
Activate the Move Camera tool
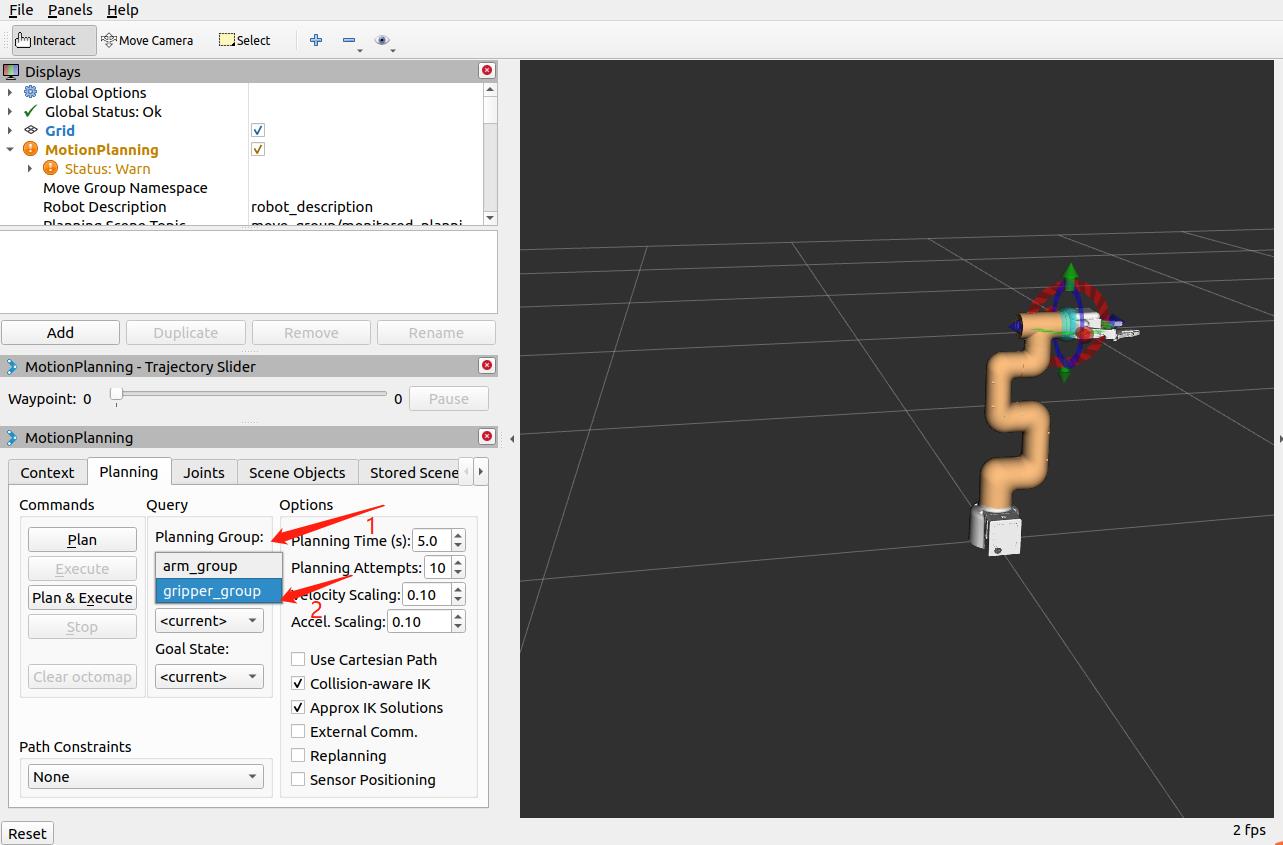point(147,40)
